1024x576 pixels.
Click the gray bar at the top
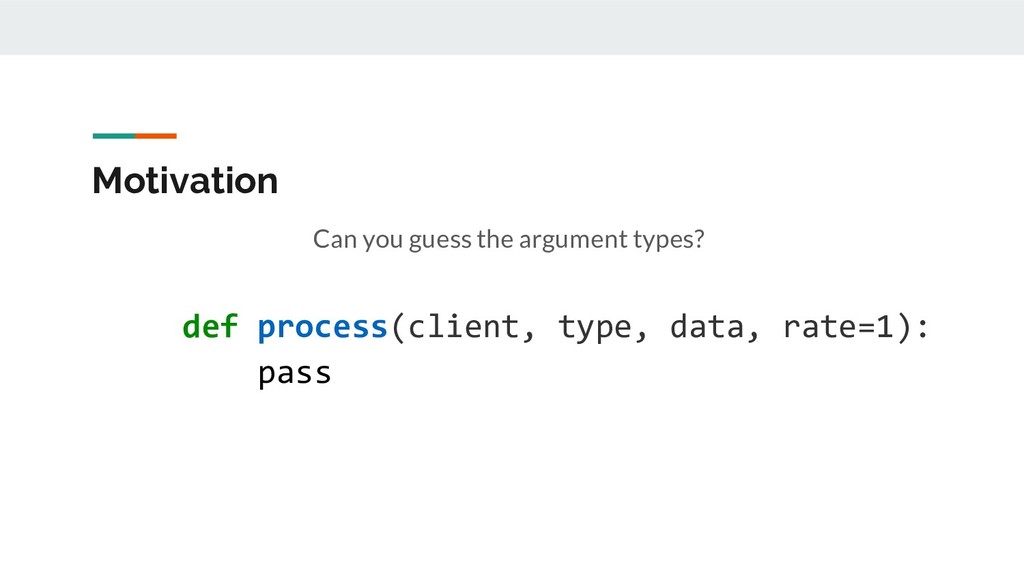512,27
